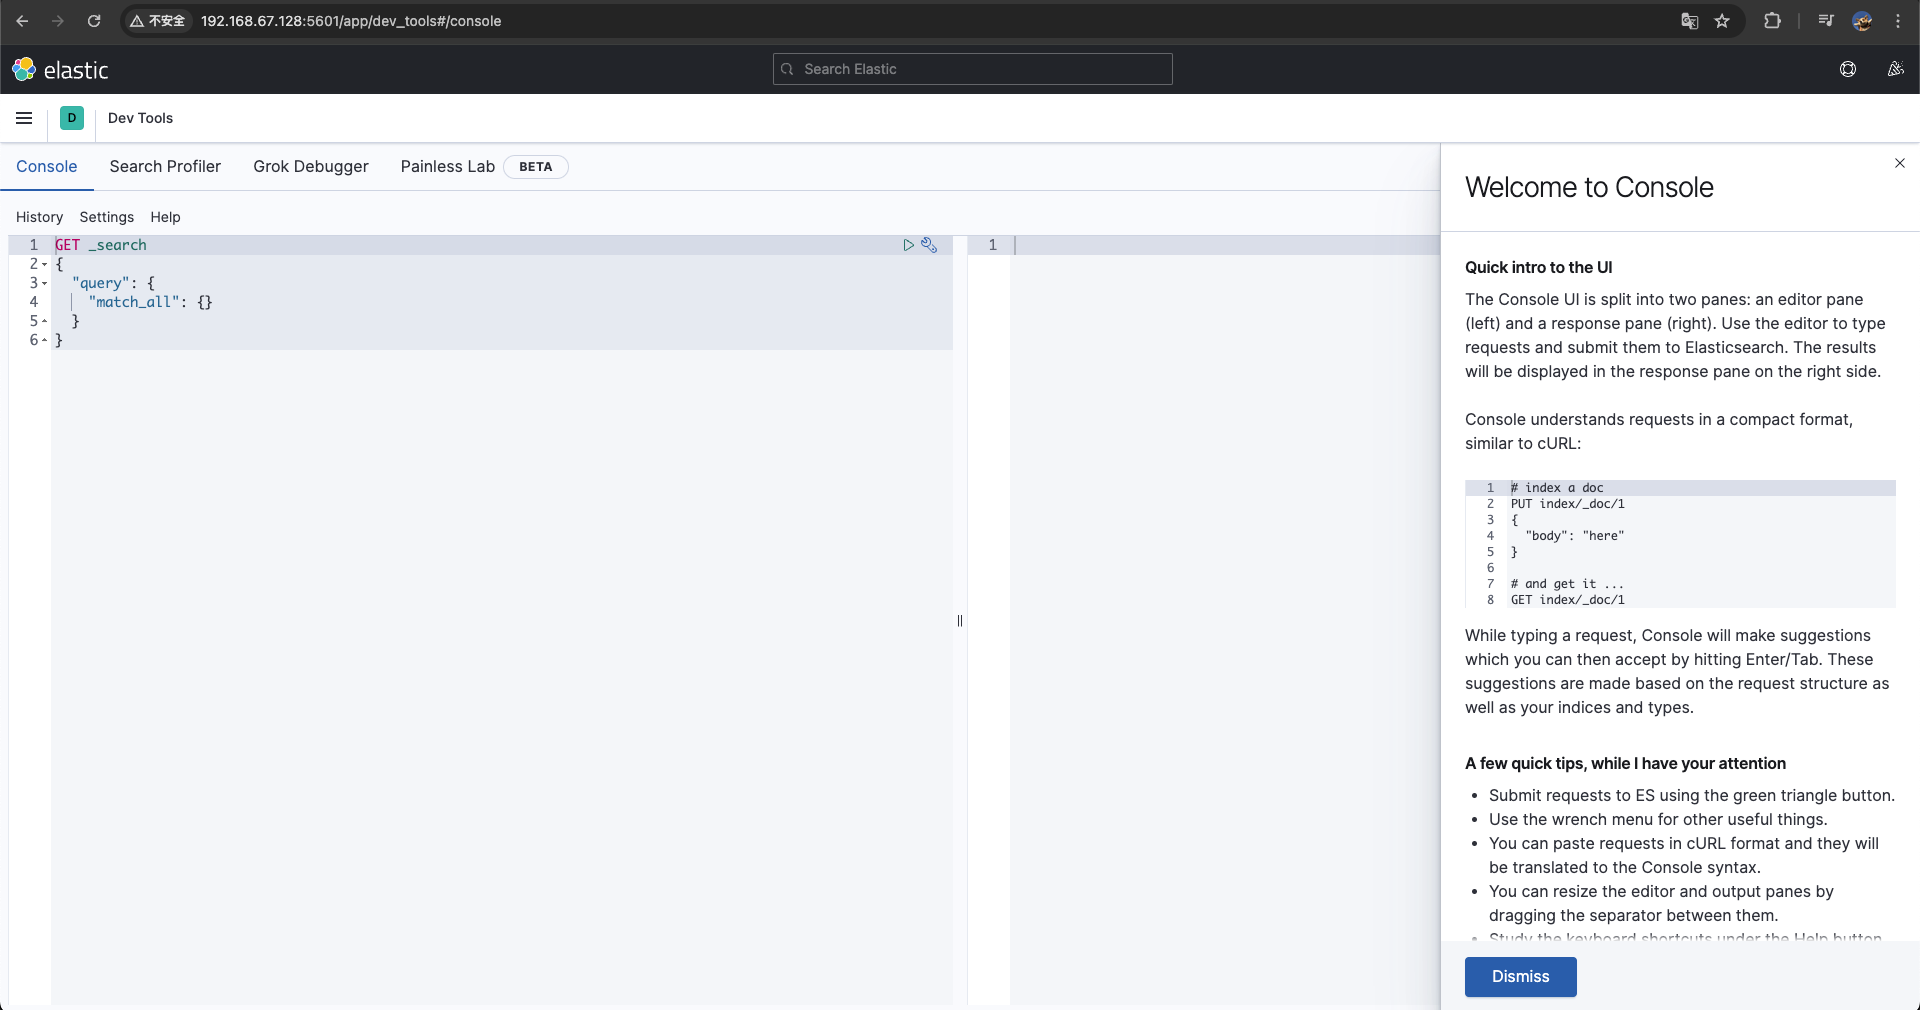Viewport: 1920px width, 1010px height.
Task: Open the browser profile avatar
Action: 1862,21
